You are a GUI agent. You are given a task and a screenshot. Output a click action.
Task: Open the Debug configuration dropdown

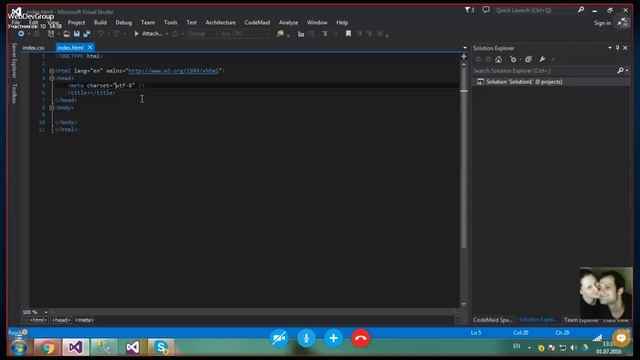pos(202,34)
